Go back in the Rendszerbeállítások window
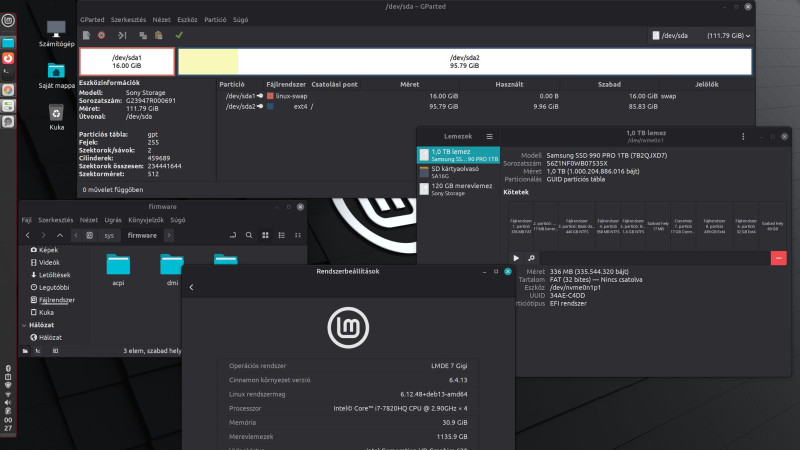The width and height of the screenshot is (800, 450). [191, 287]
